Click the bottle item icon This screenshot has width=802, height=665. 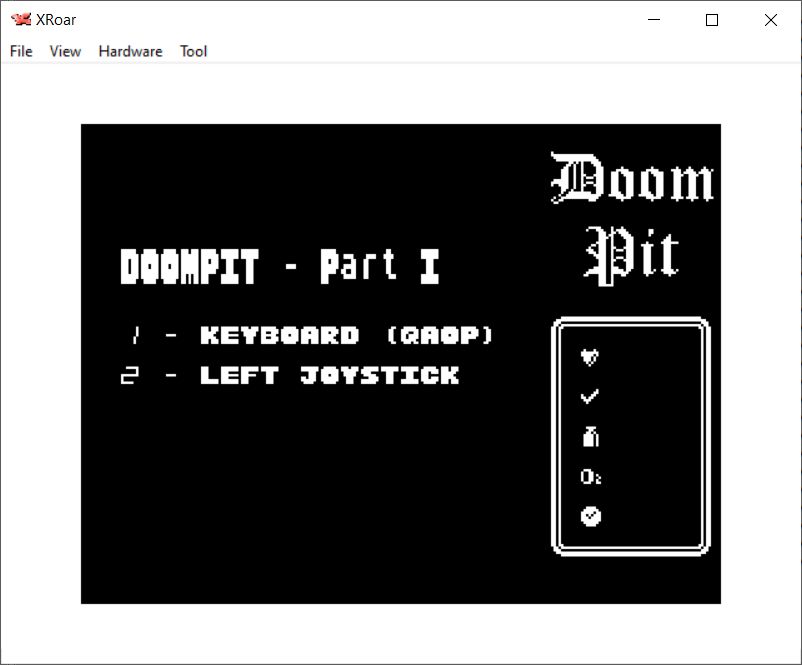click(x=590, y=436)
